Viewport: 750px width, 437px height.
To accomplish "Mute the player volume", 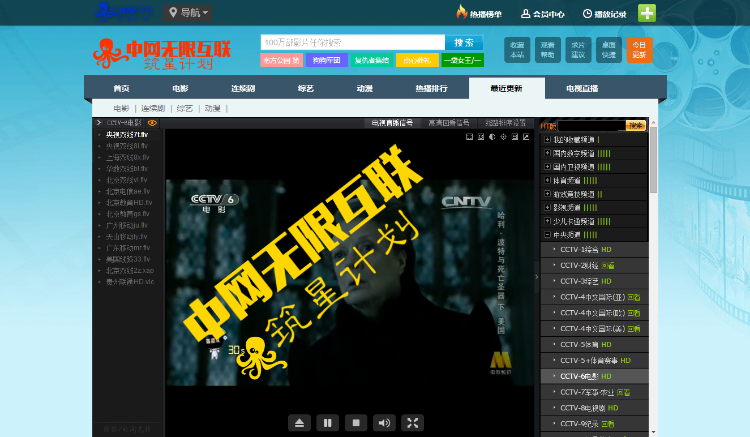I will [x=384, y=423].
